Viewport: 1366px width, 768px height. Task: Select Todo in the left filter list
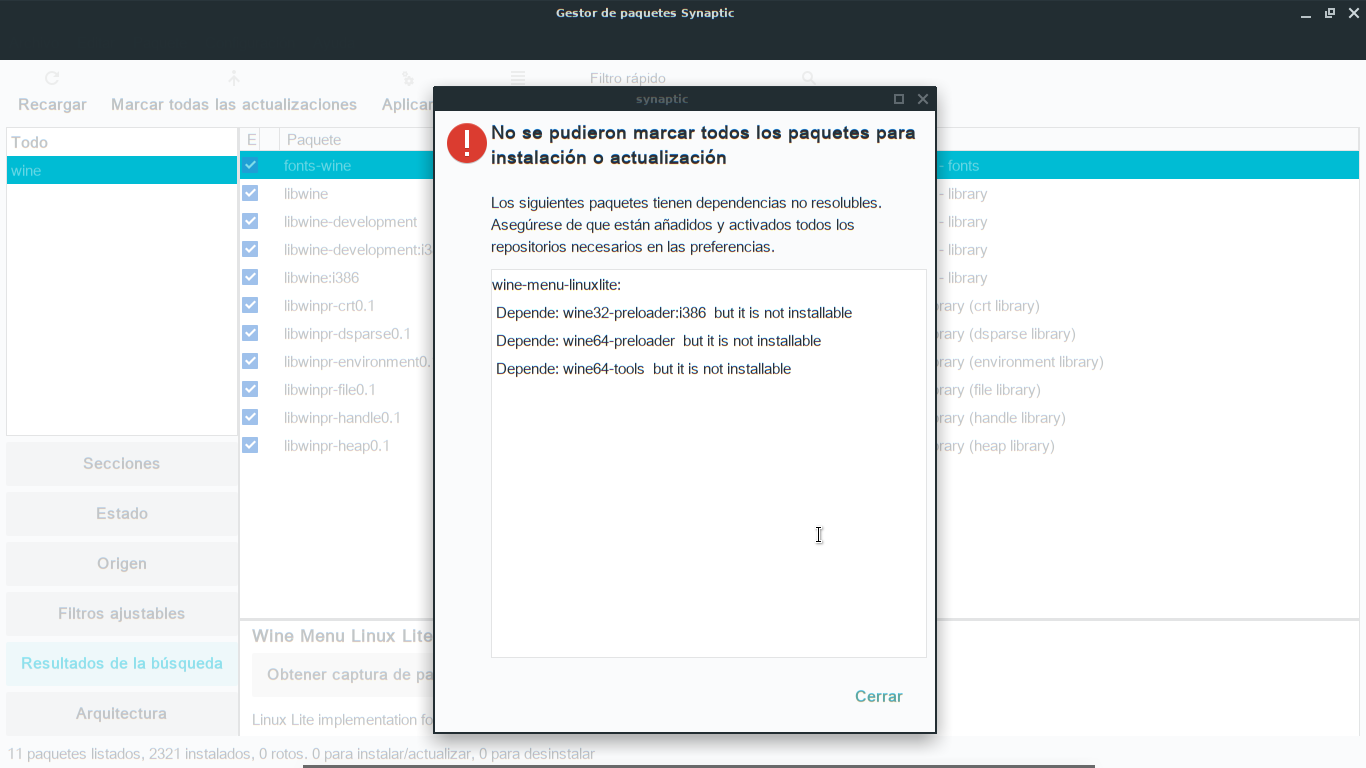tap(122, 142)
